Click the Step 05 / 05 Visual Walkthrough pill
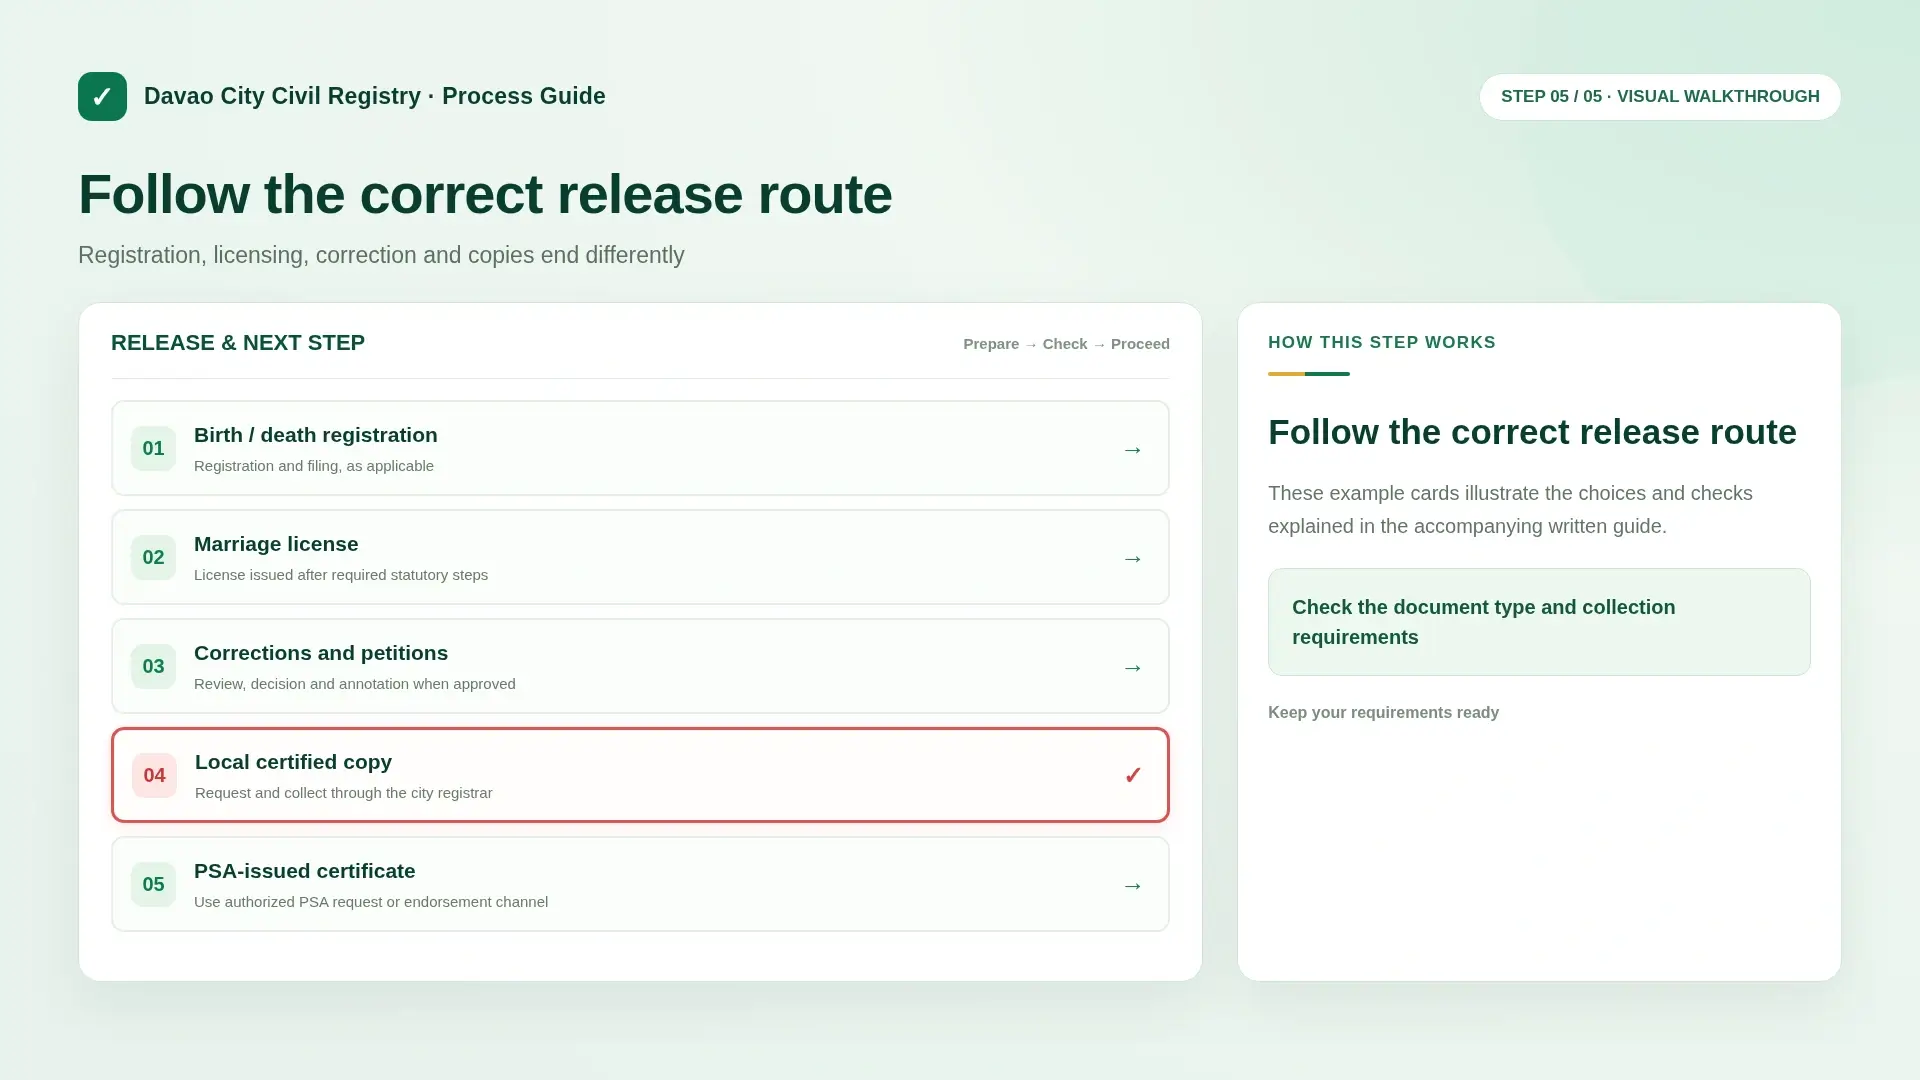The width and height of the screenshot is (1920, 1080). pyautogui.click(x=1660, y=97)
